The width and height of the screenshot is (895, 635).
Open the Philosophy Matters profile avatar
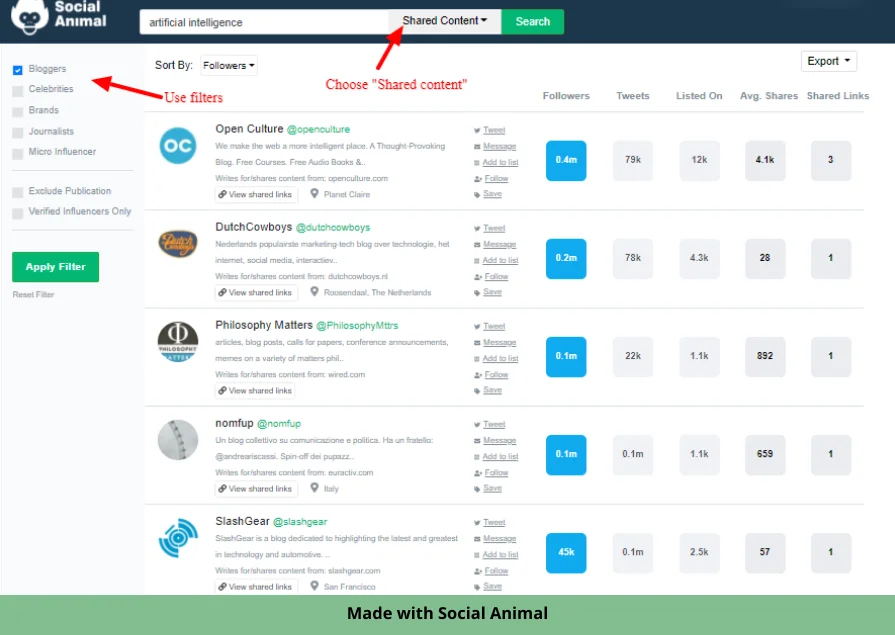[178, 342]
